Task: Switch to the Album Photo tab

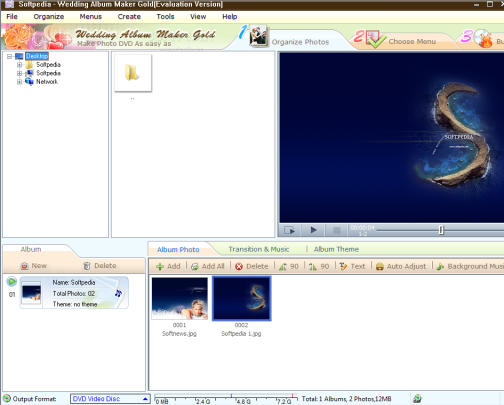Action: coord(178,249)
